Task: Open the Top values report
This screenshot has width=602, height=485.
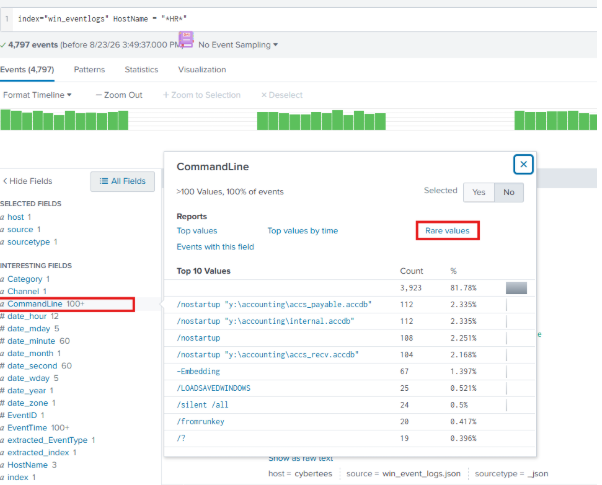Action: pyautogui.click(x=197, y=231)
